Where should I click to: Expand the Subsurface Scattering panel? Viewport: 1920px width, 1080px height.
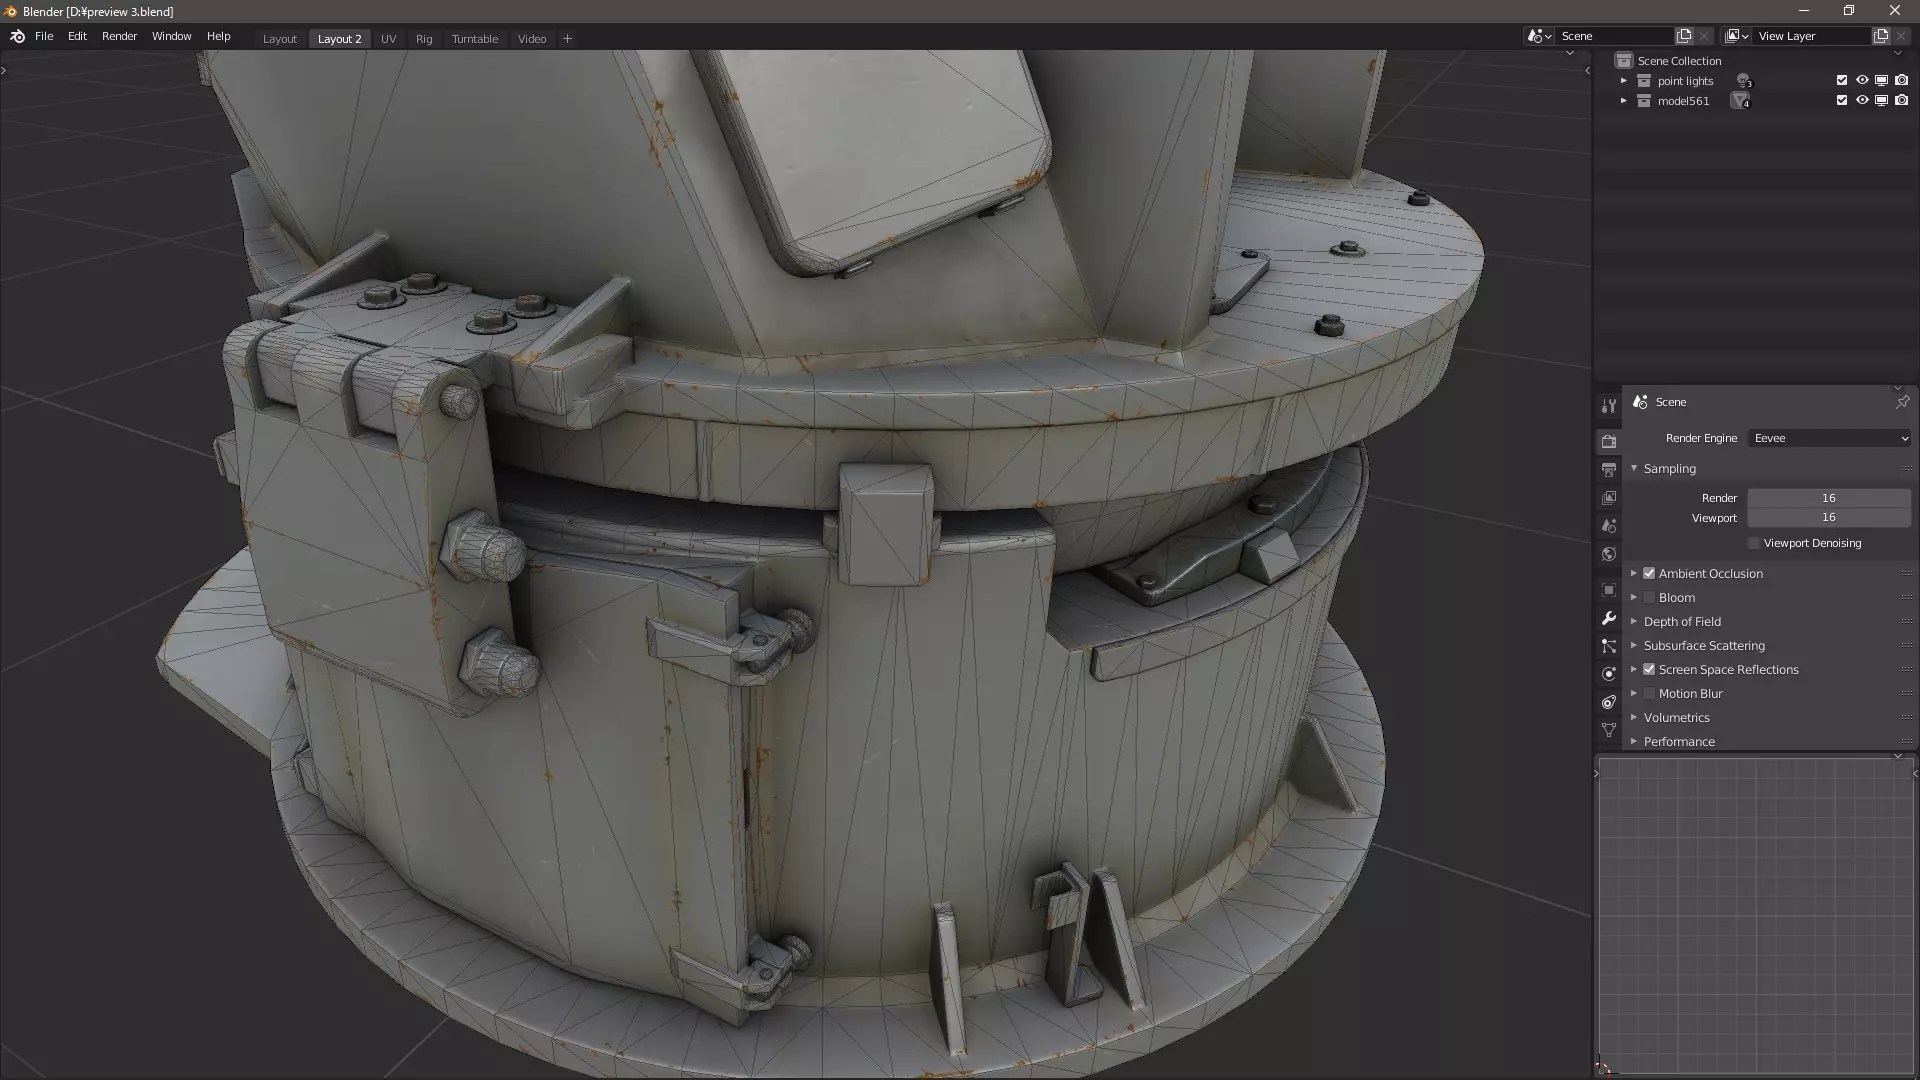coord(1634,645)
